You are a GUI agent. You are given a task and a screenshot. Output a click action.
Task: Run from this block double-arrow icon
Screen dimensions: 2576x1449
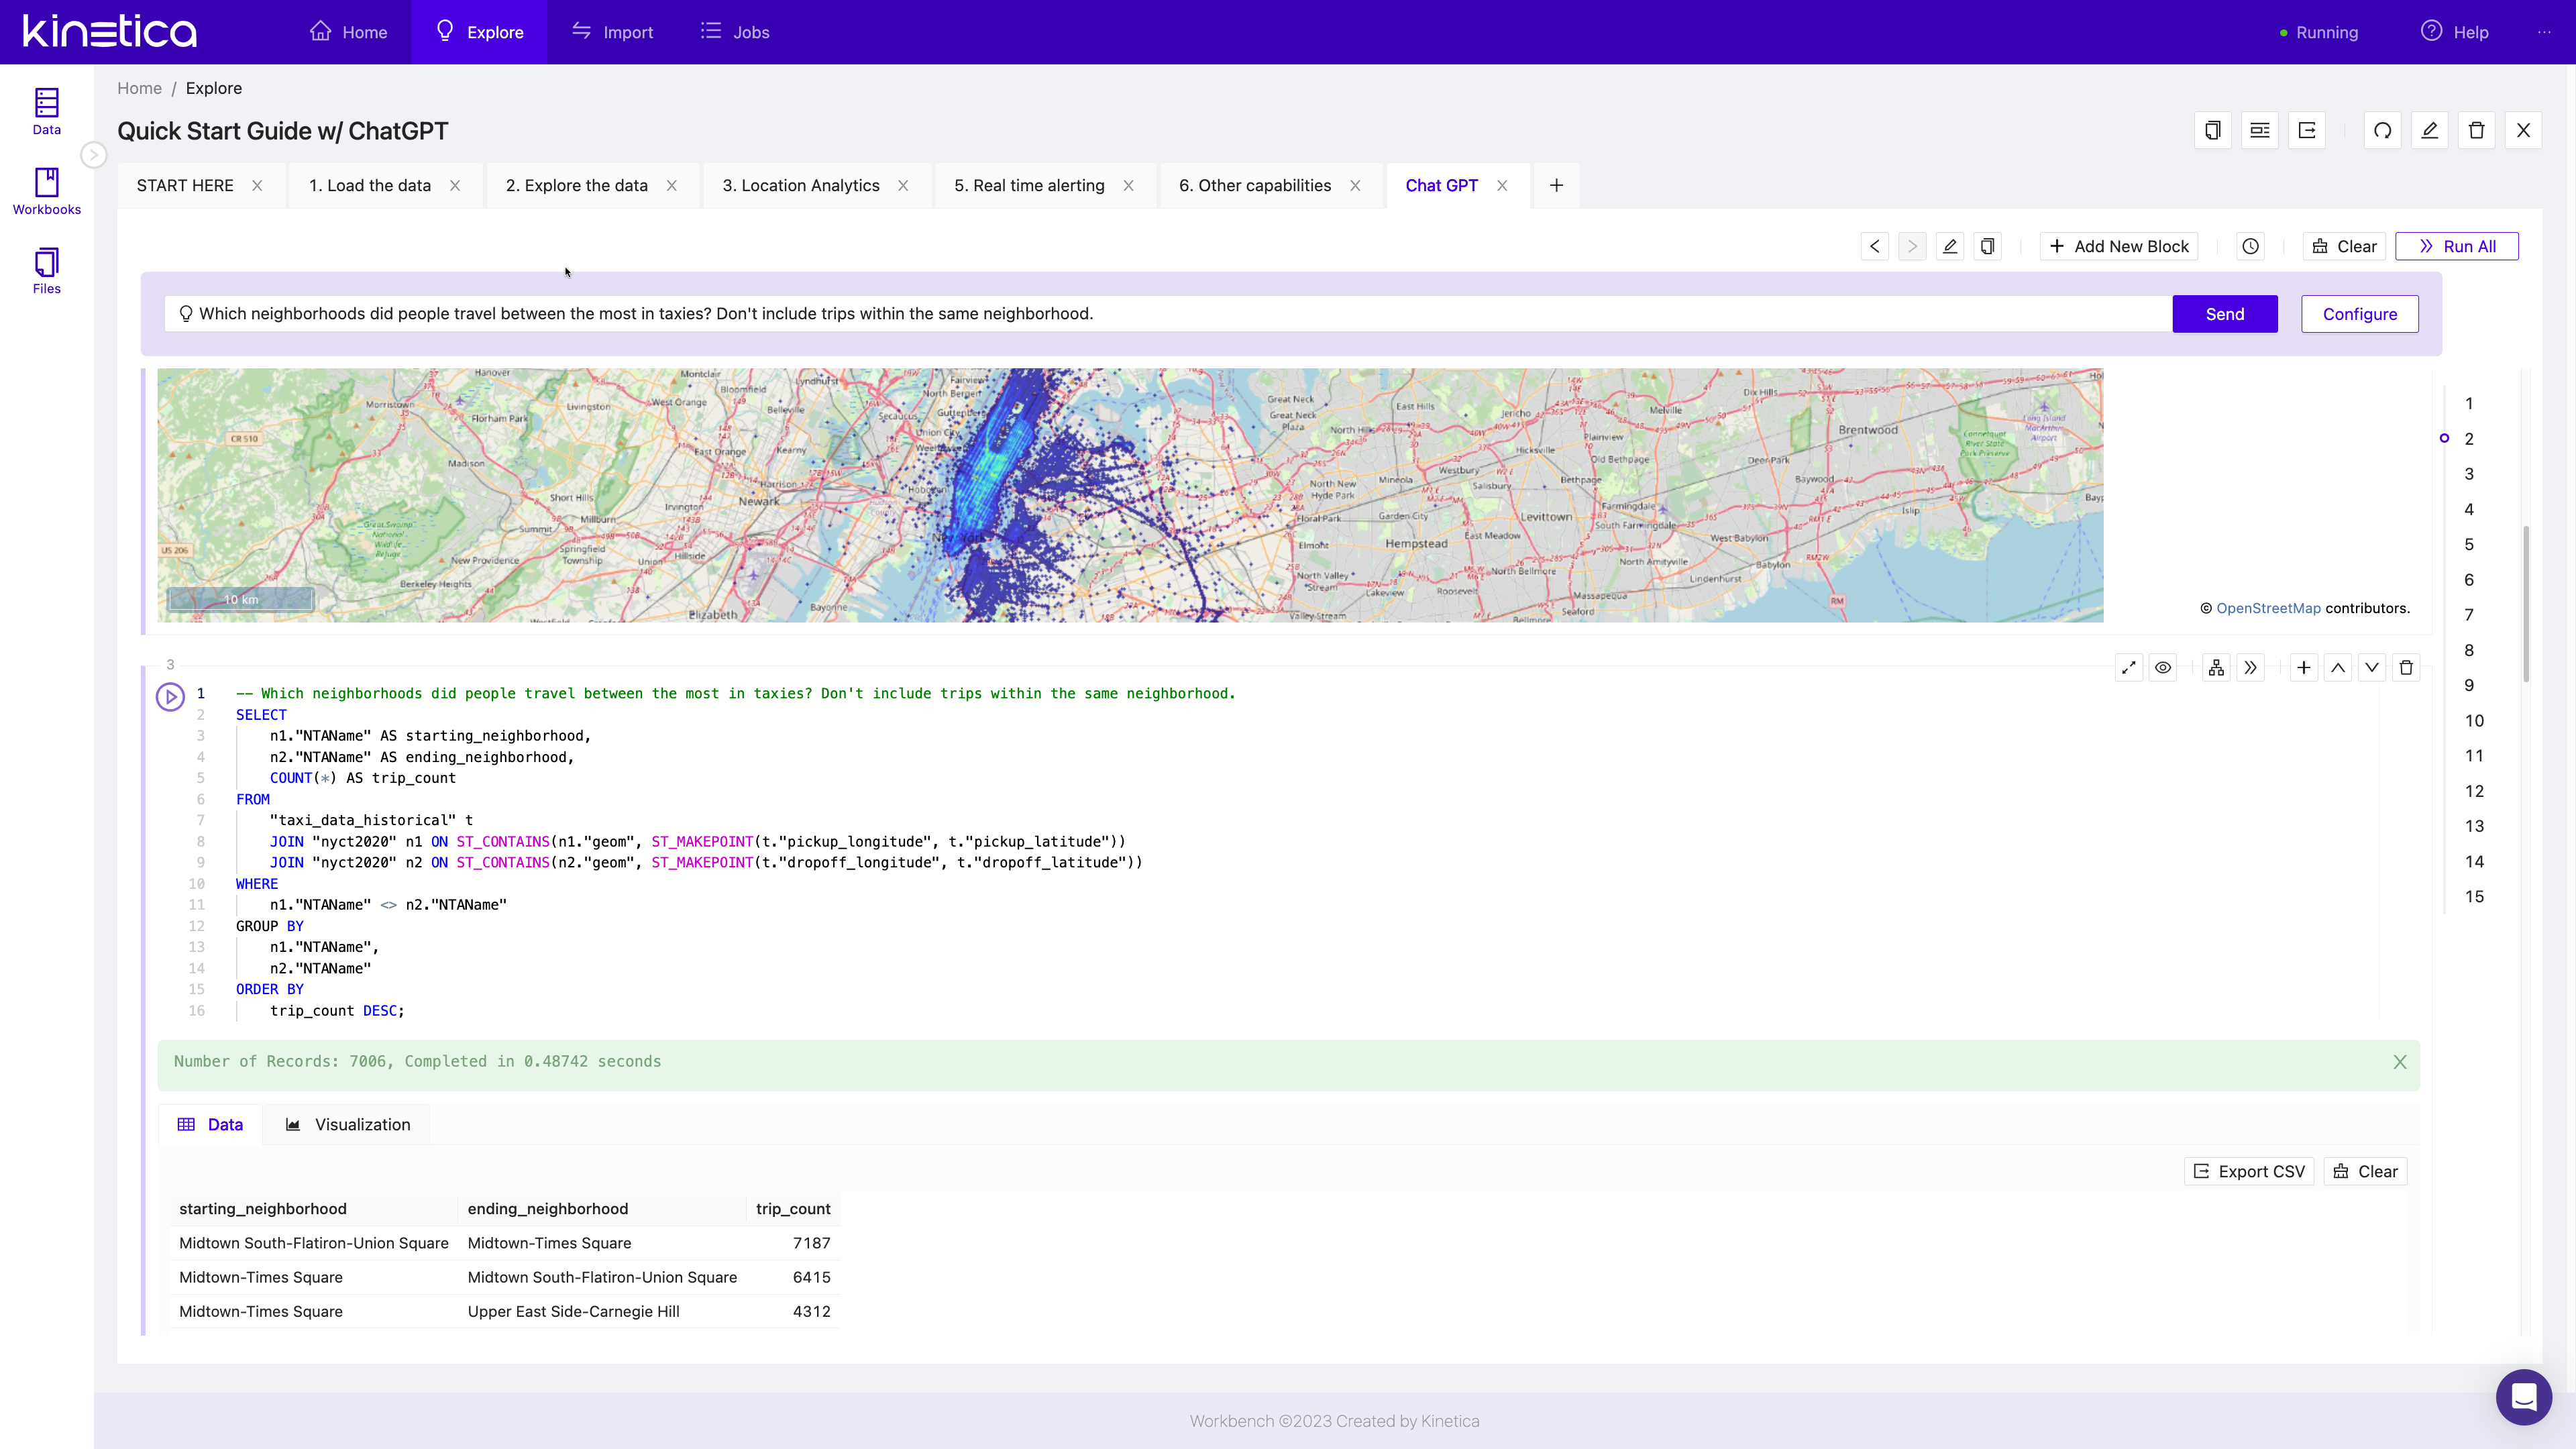(x=2251, y=668)
